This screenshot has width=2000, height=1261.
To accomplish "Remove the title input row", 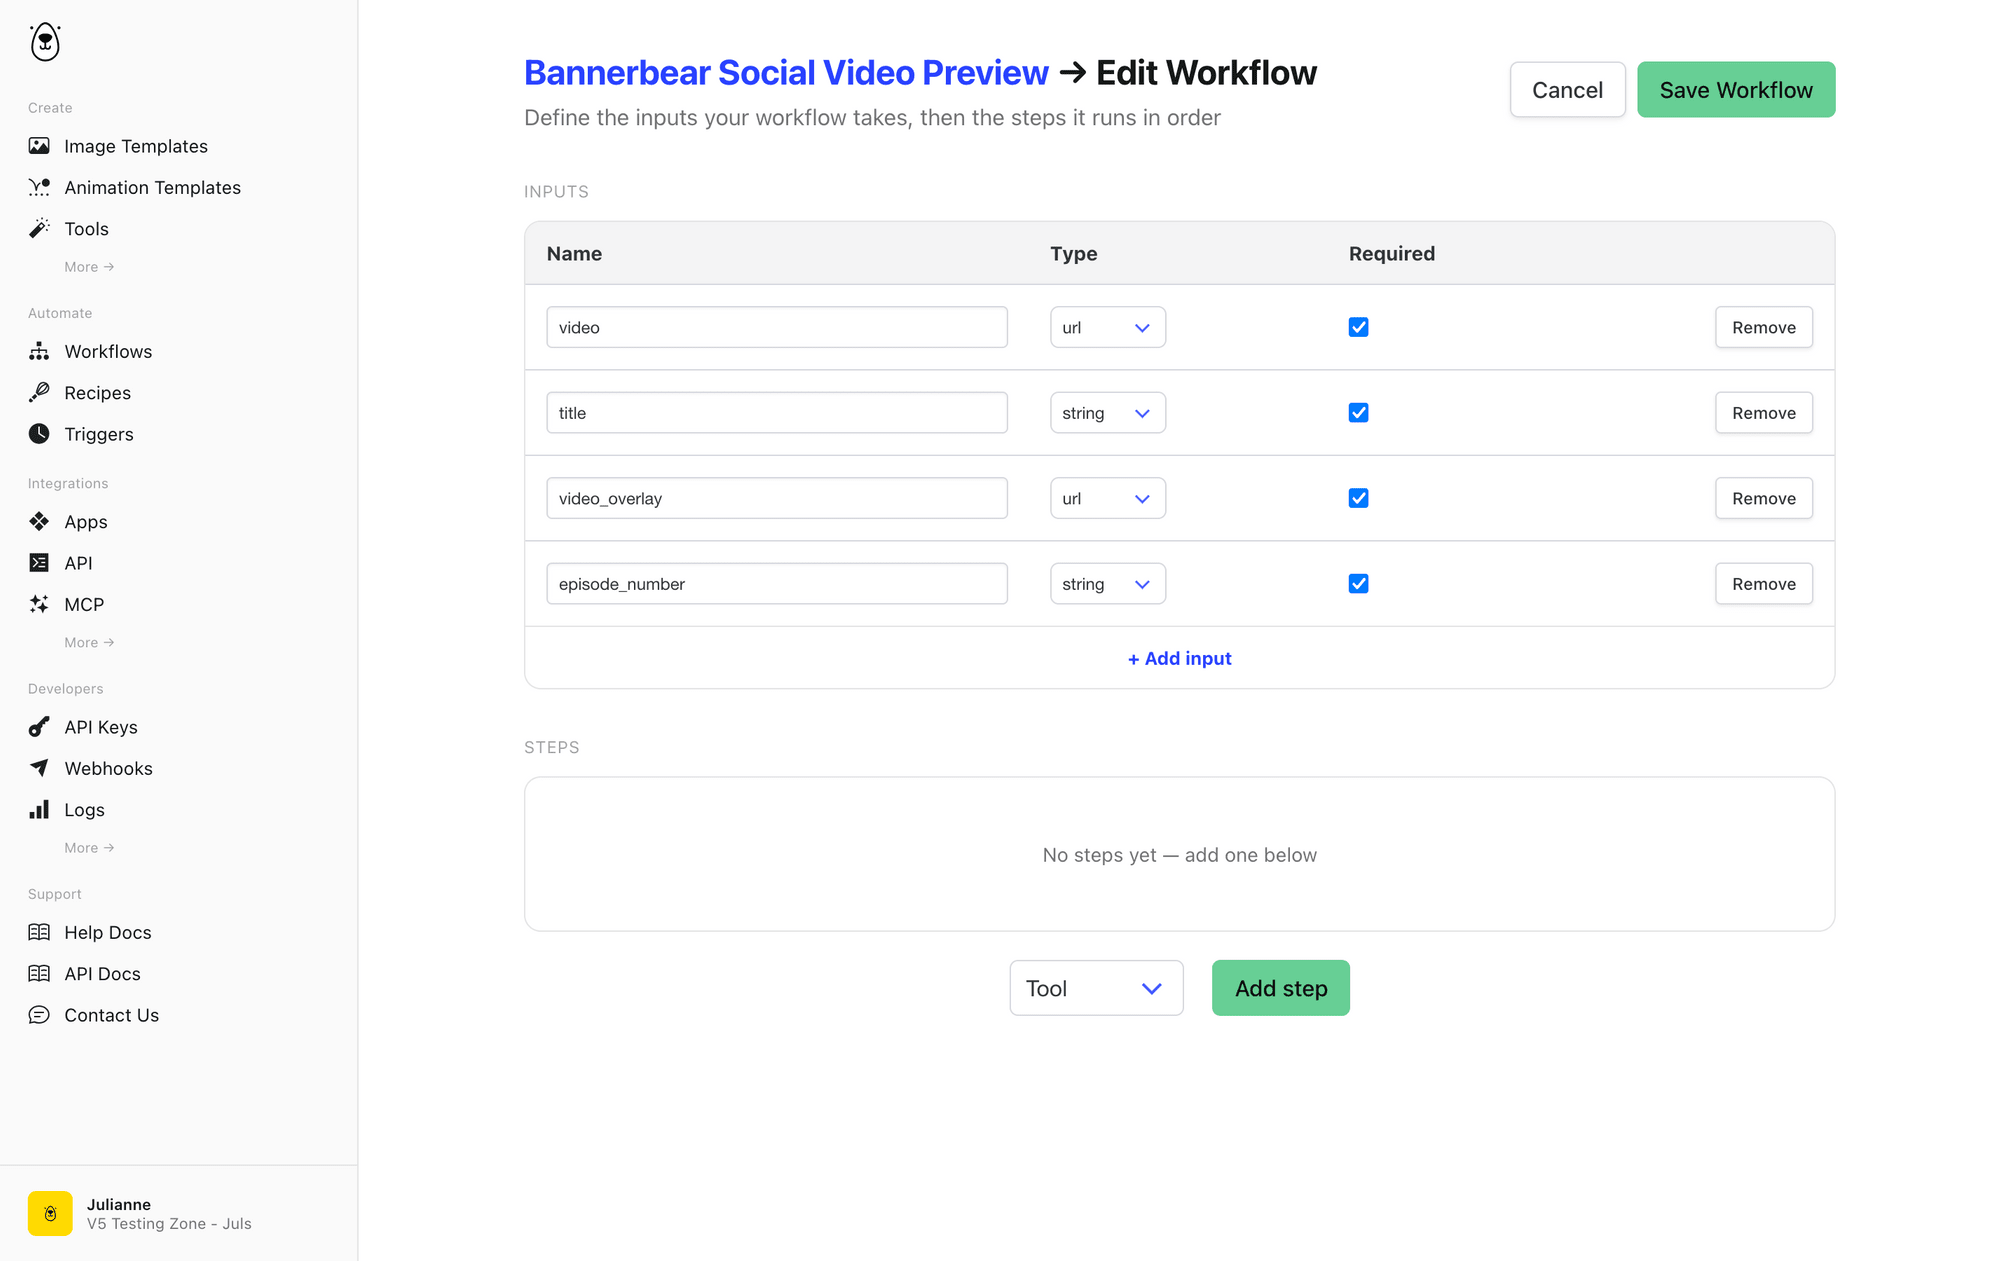I will click(1763, 412).
